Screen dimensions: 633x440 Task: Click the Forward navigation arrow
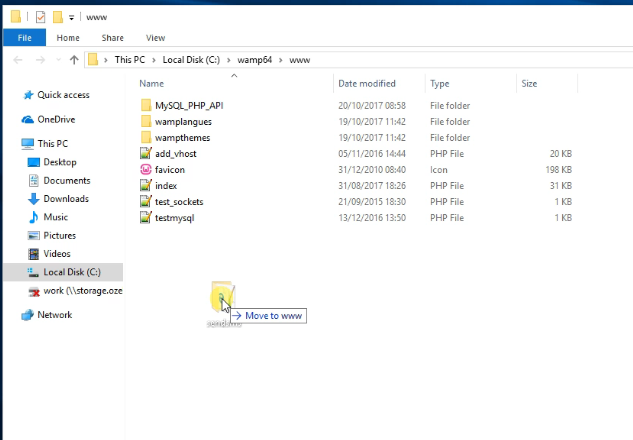coord(40,60)
